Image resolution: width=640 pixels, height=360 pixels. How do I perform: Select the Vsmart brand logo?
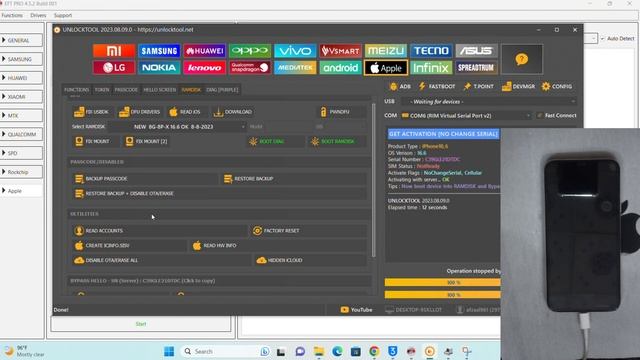340,51
